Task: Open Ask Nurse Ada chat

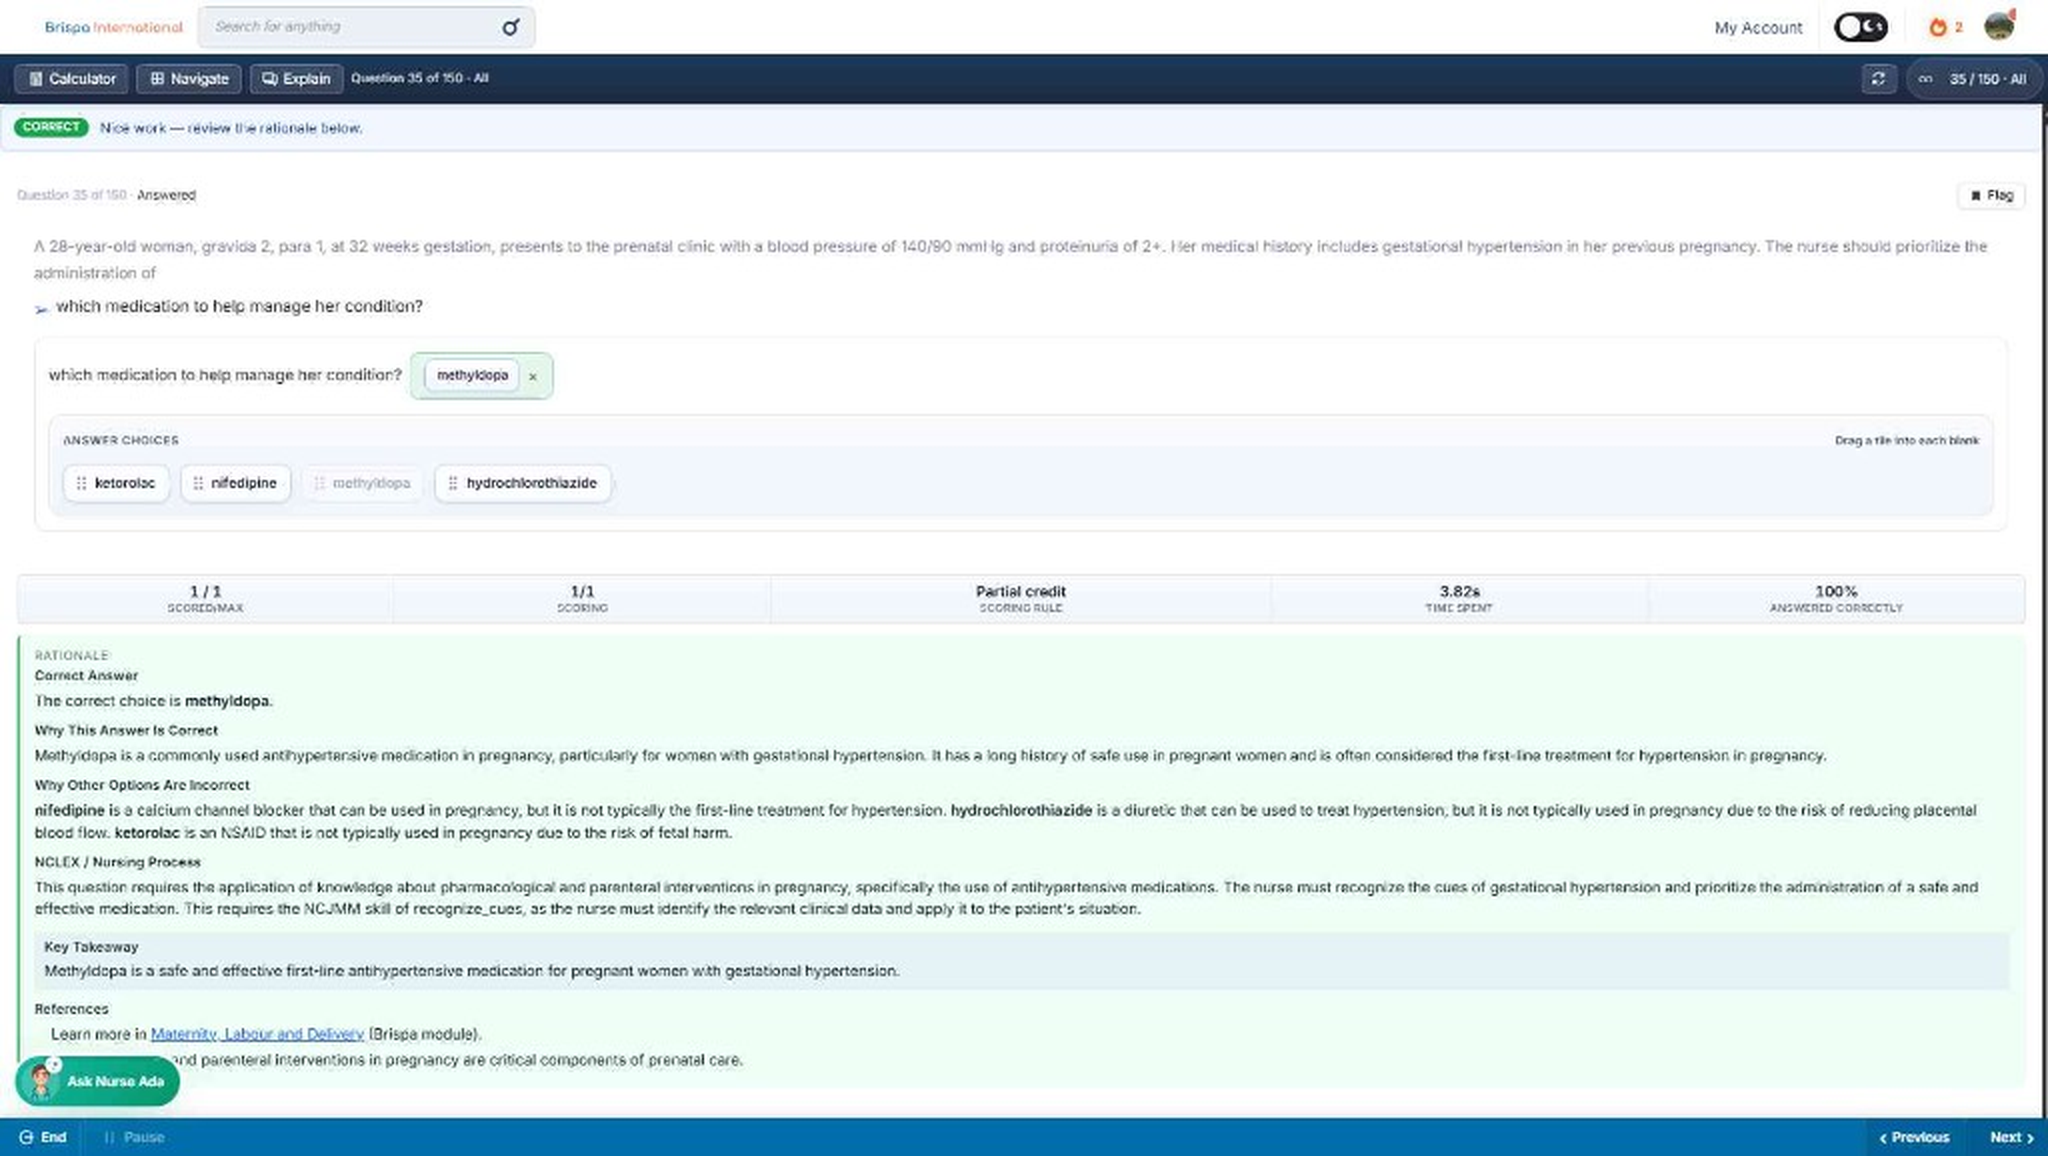Action: coord(97,1081)
